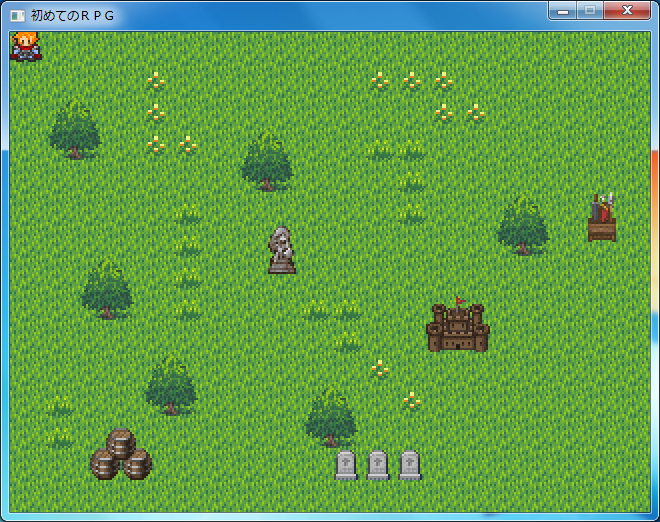The width and height of the screenshot is (660, 522).
Task: Click the middle tombstone of three
Action: tap(378, 465)
